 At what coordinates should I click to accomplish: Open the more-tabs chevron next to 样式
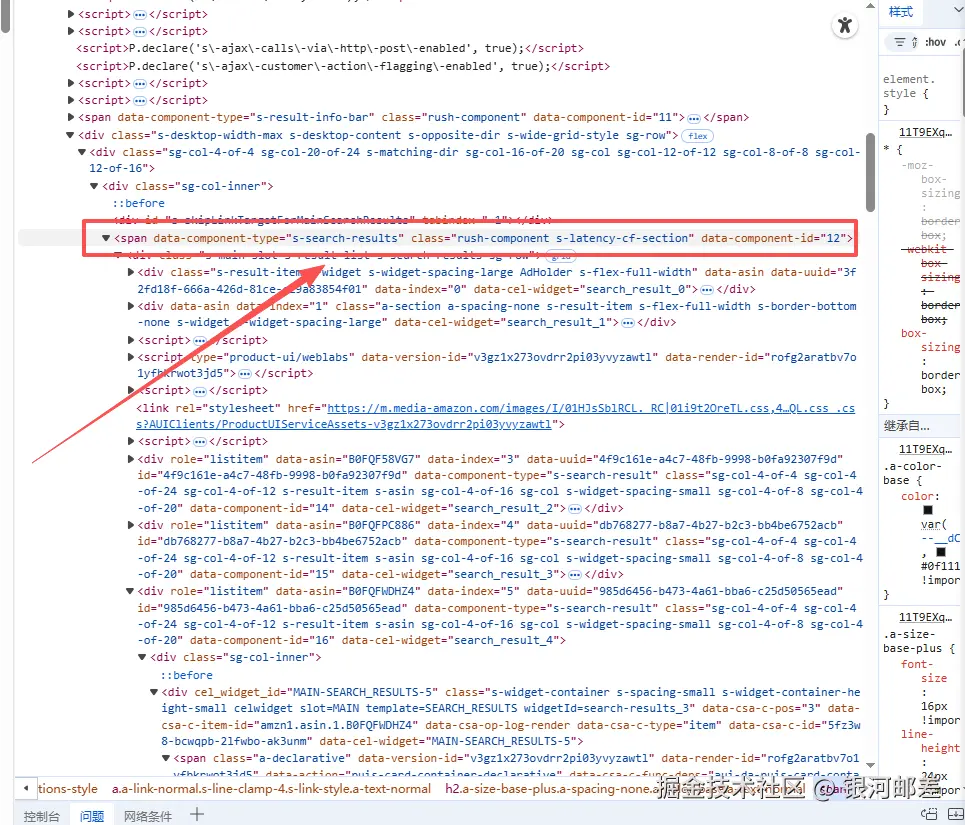[x=960, y=11]
